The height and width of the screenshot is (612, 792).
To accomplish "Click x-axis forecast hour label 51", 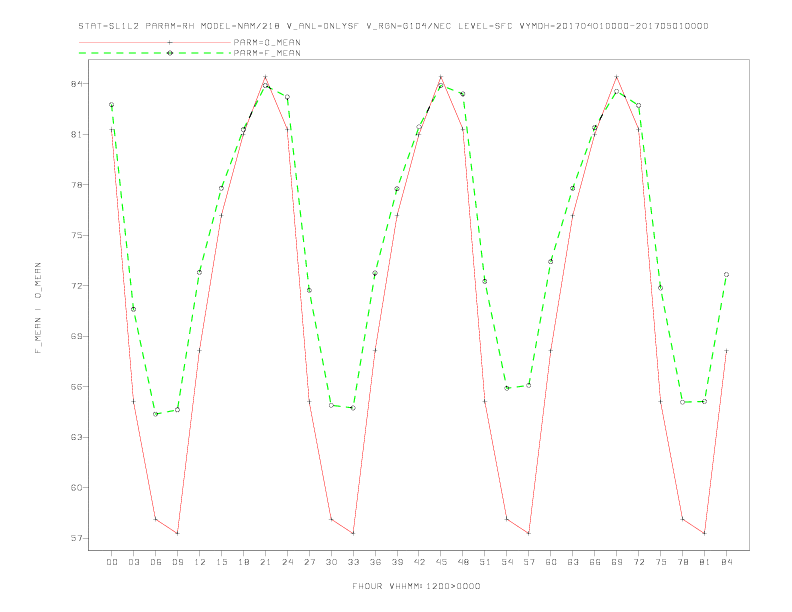I will pos(485,562).
